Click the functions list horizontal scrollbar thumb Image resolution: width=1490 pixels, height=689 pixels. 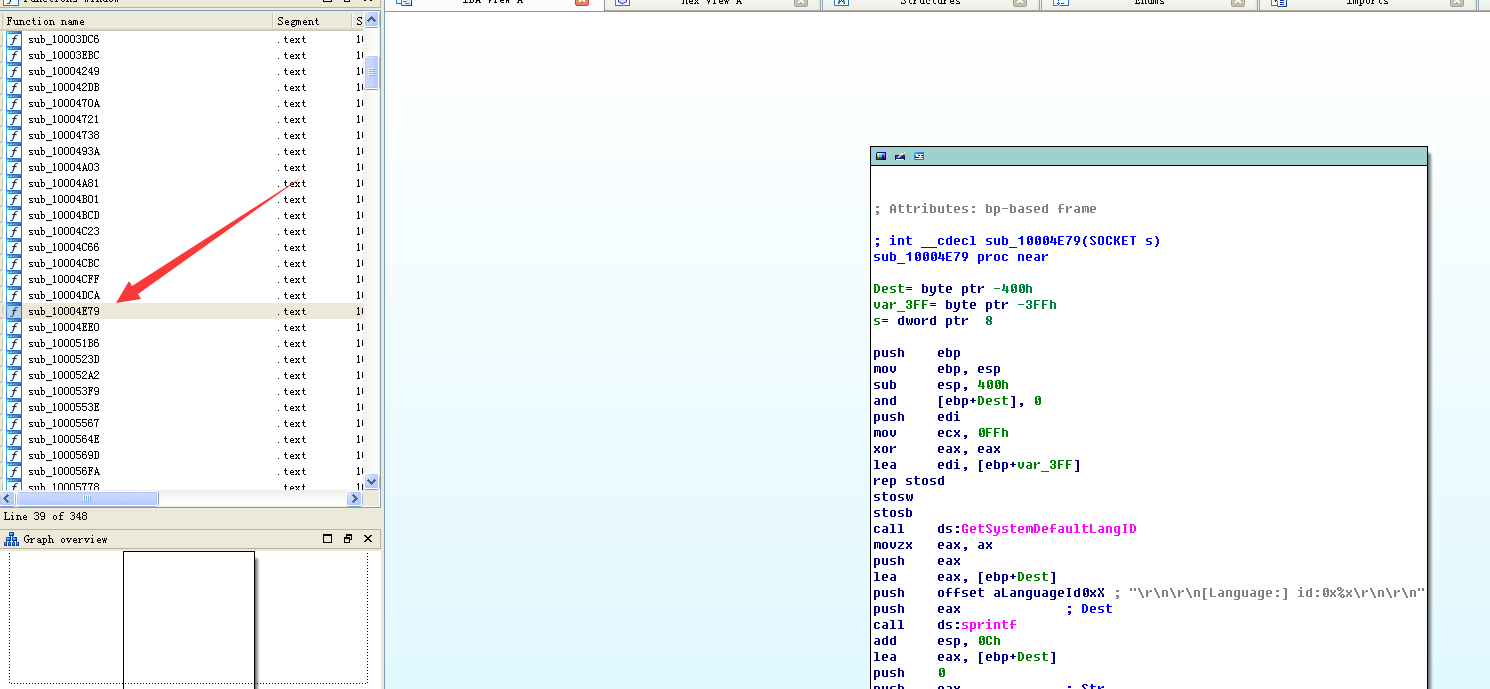[x=87, y=498]
